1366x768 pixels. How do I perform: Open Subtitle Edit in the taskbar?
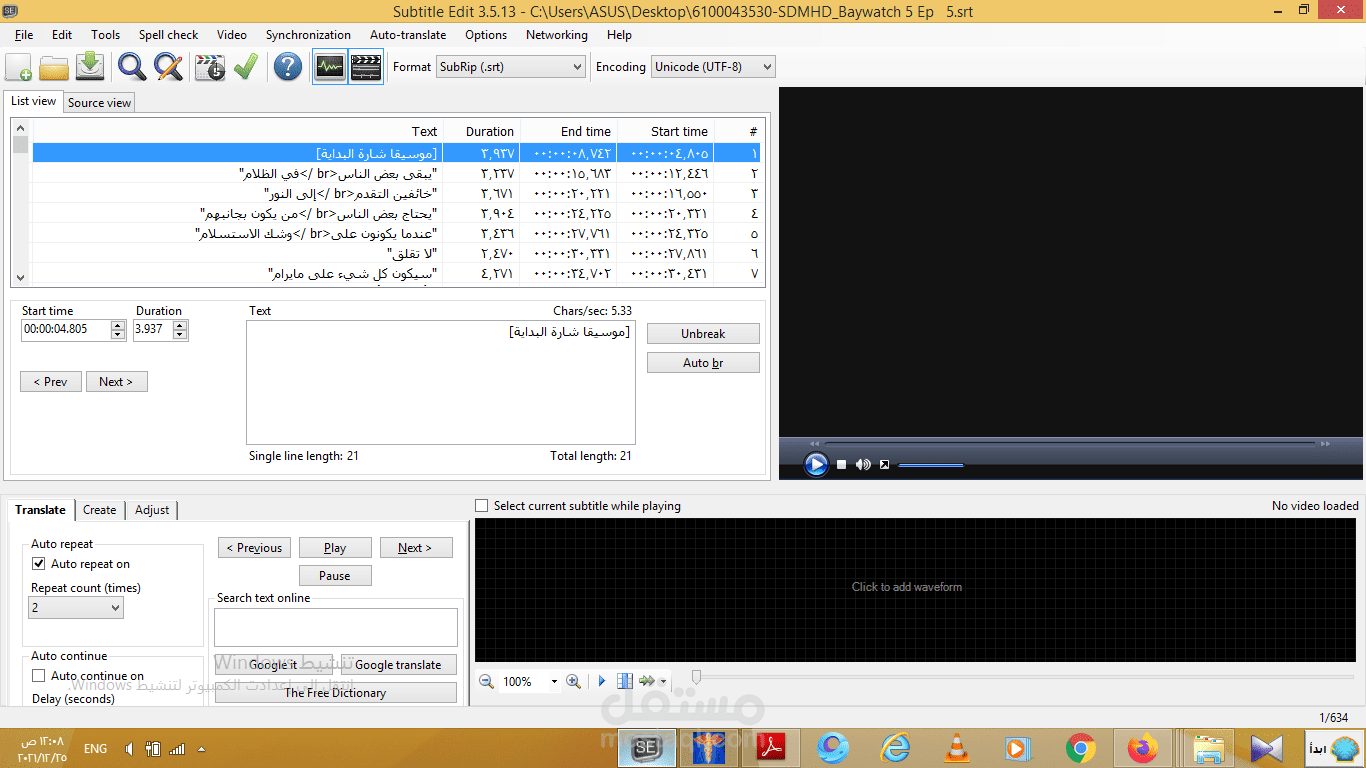tap(647, 747)
